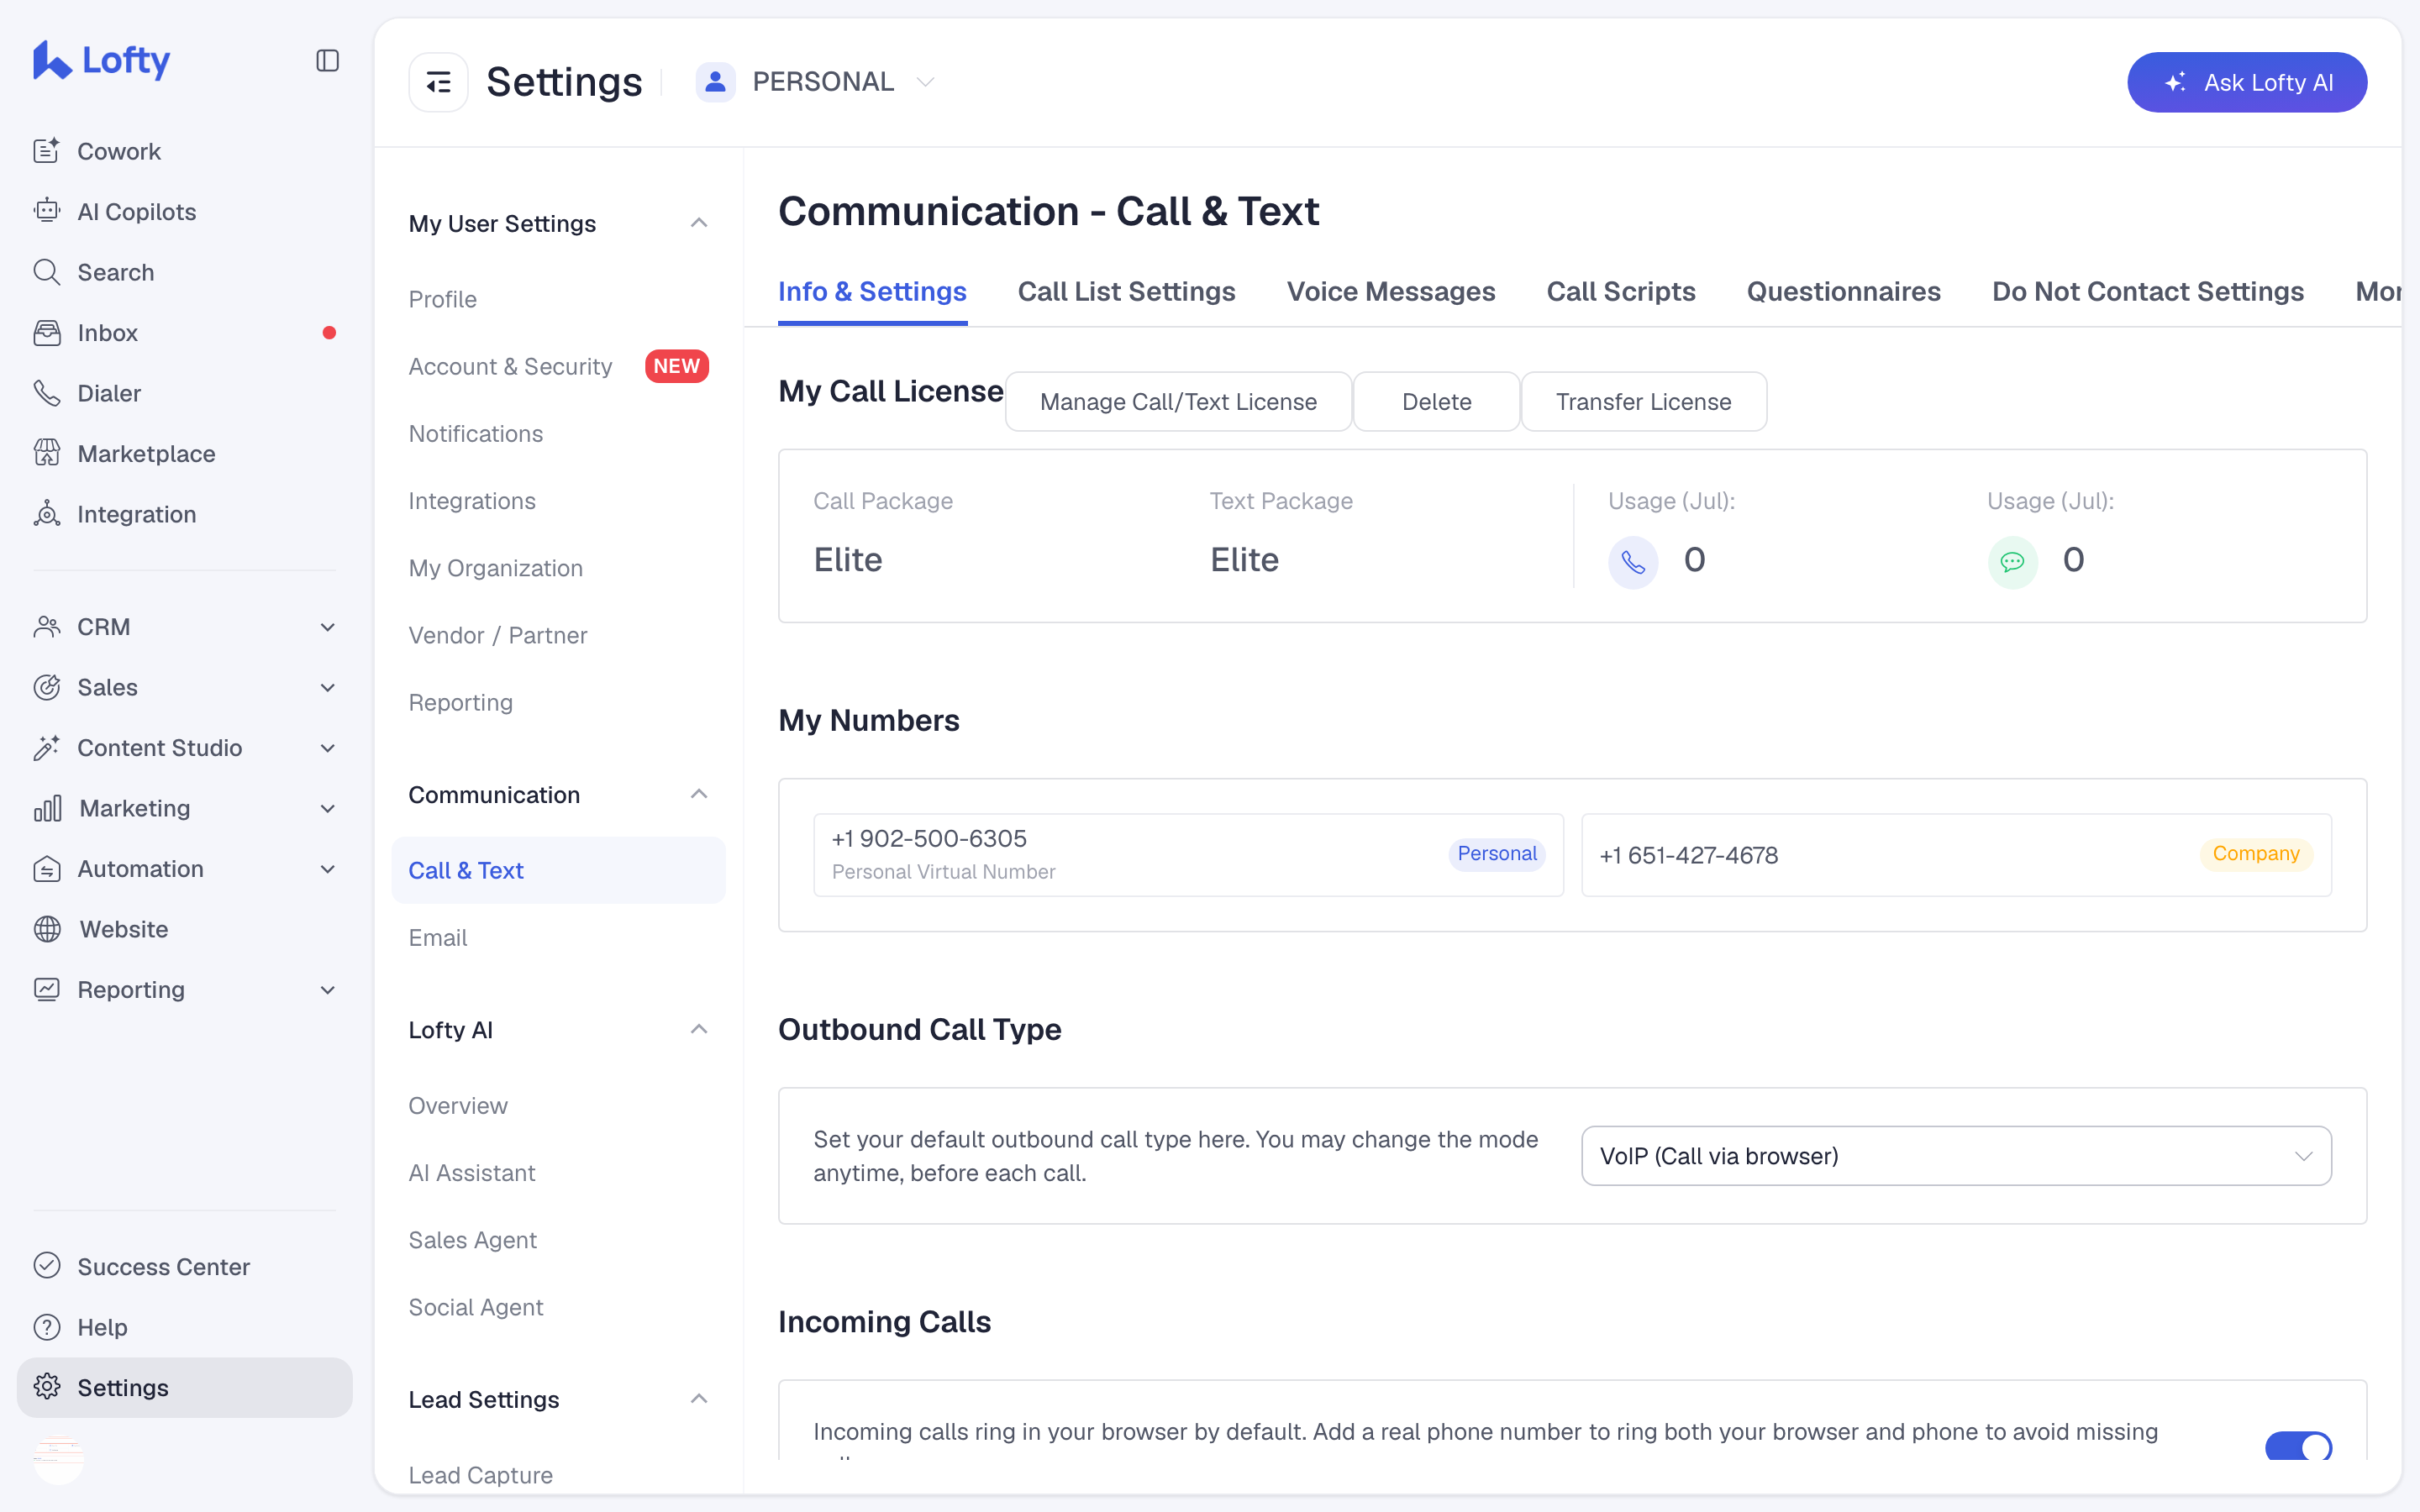Viewport: 2420px width, 1512px height.
Task: Click the Ask Lofty AI button
Action: coord(2247,82)
